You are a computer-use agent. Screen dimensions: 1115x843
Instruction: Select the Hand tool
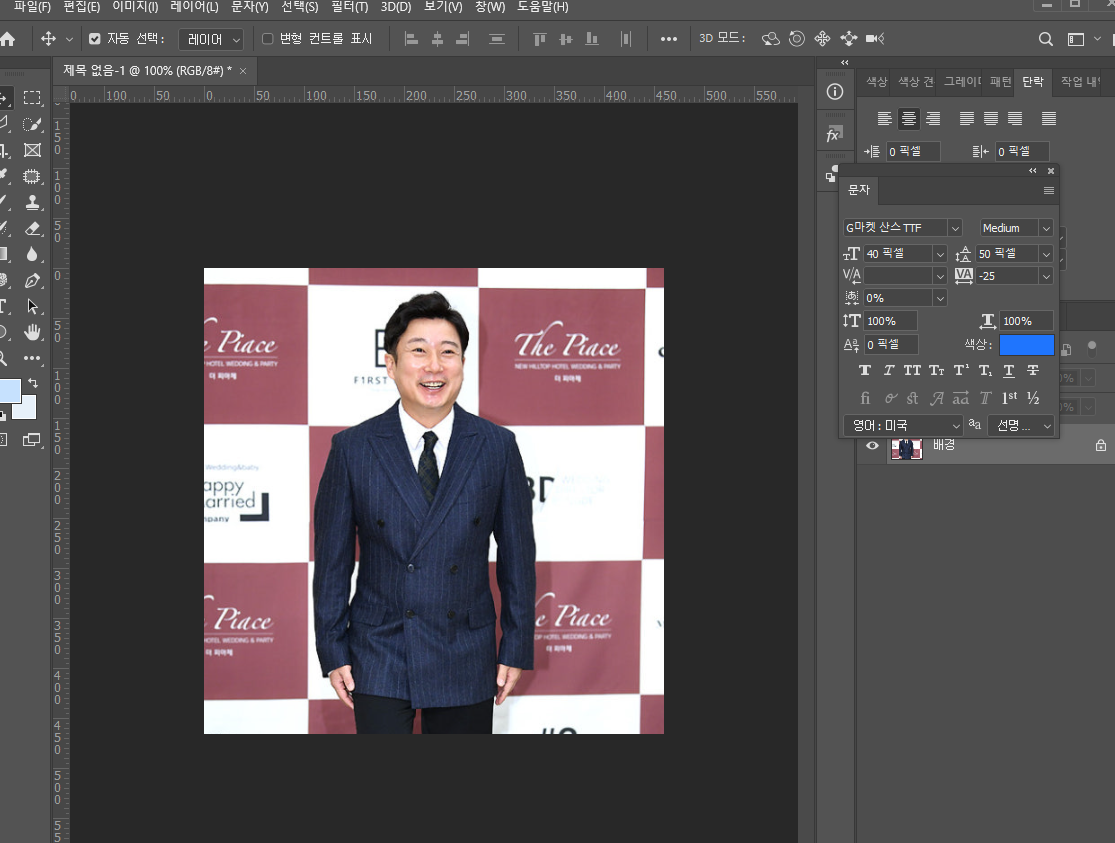pos(32,332)
